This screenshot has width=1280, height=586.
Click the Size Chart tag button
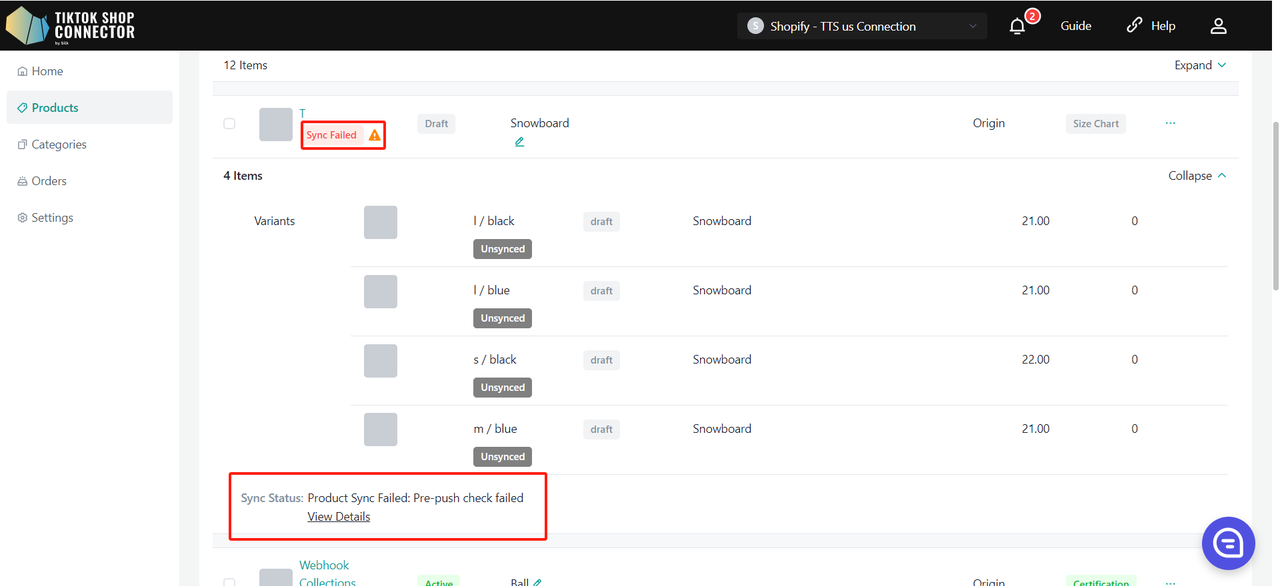click(1095, 124)
